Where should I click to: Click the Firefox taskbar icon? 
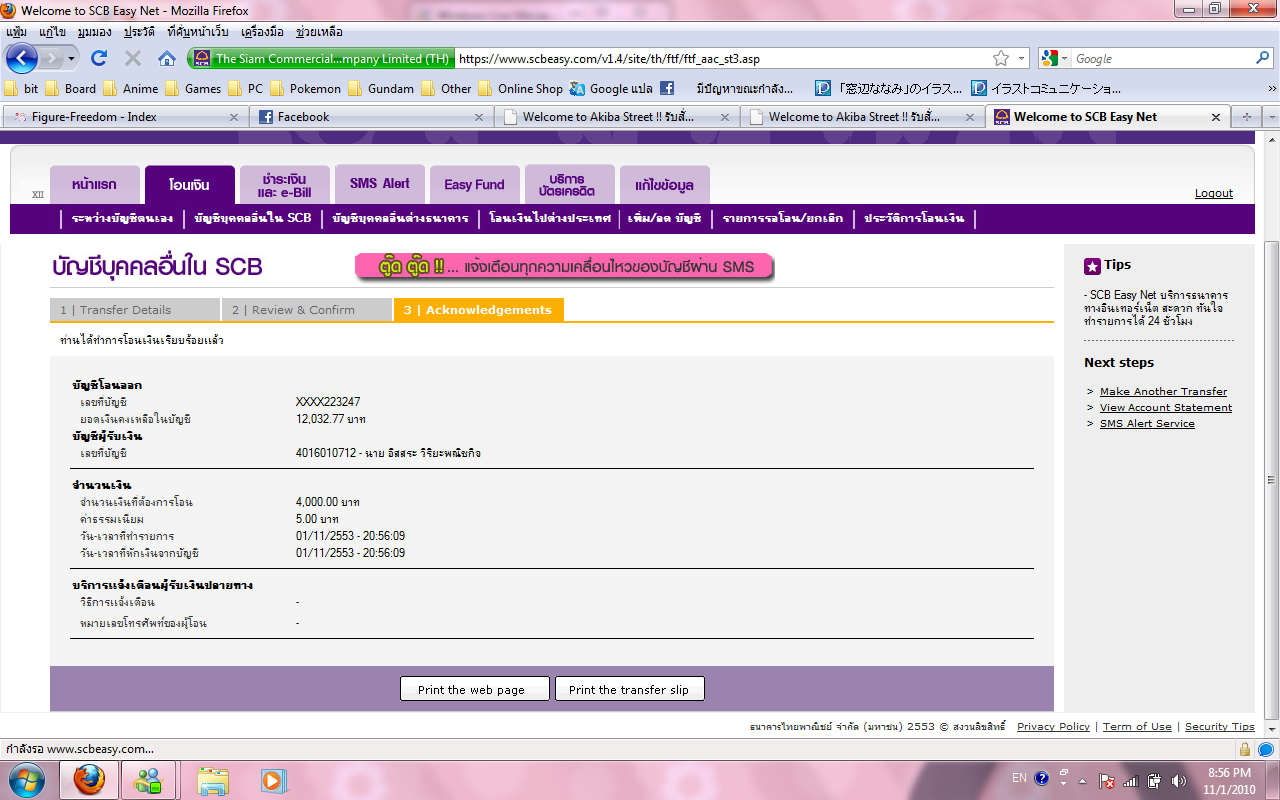[90, 779]
